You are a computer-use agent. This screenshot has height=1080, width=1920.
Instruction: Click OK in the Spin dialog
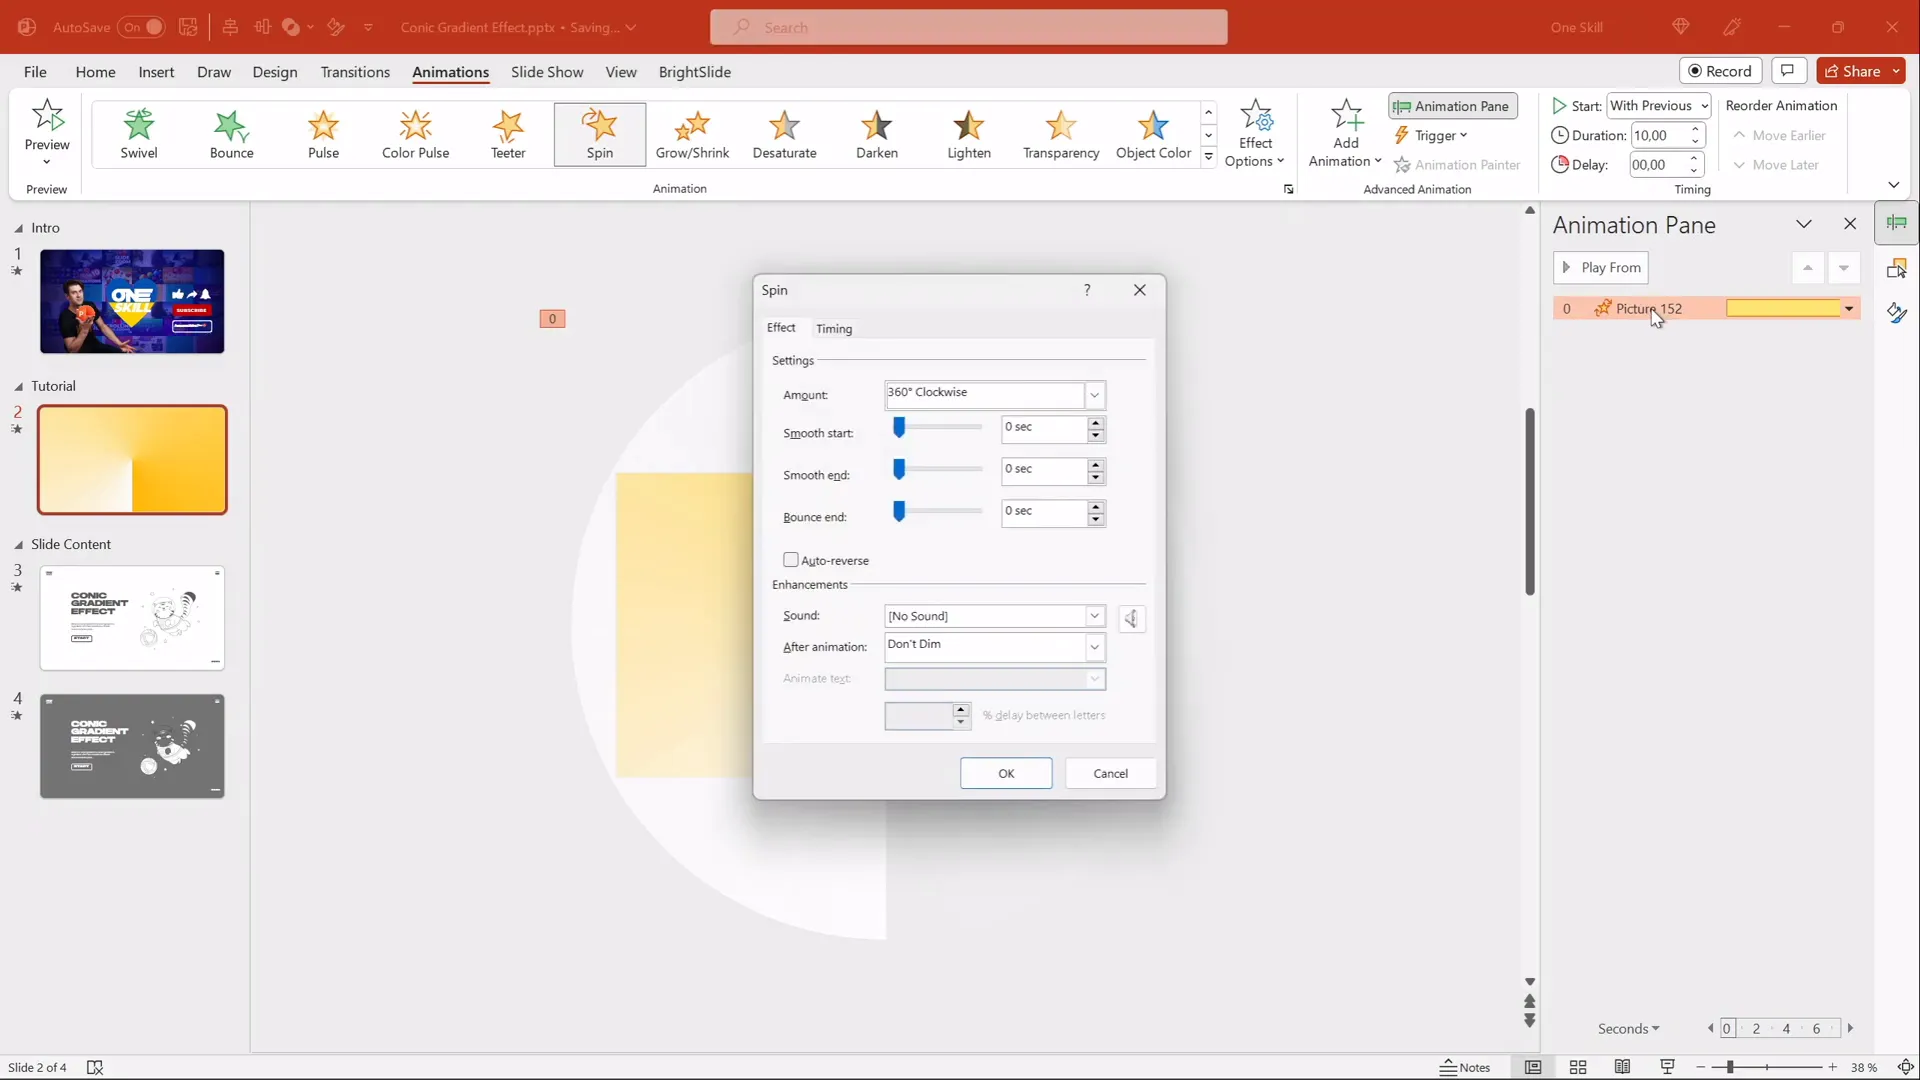click(1005, 773)
